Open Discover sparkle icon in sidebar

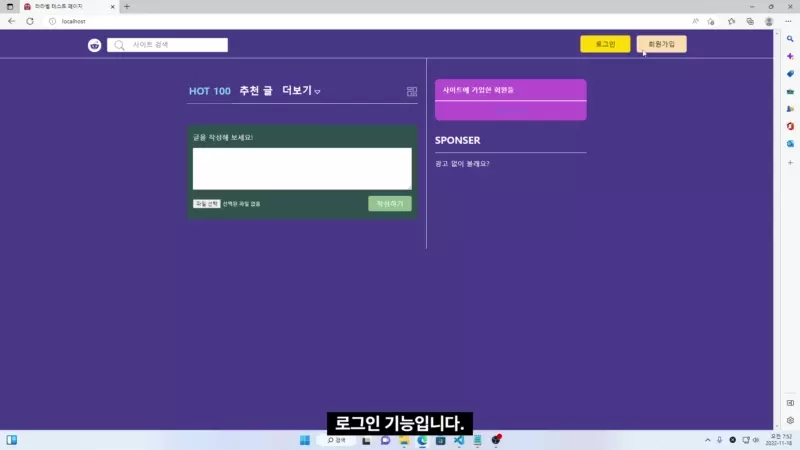click(790, 56)
